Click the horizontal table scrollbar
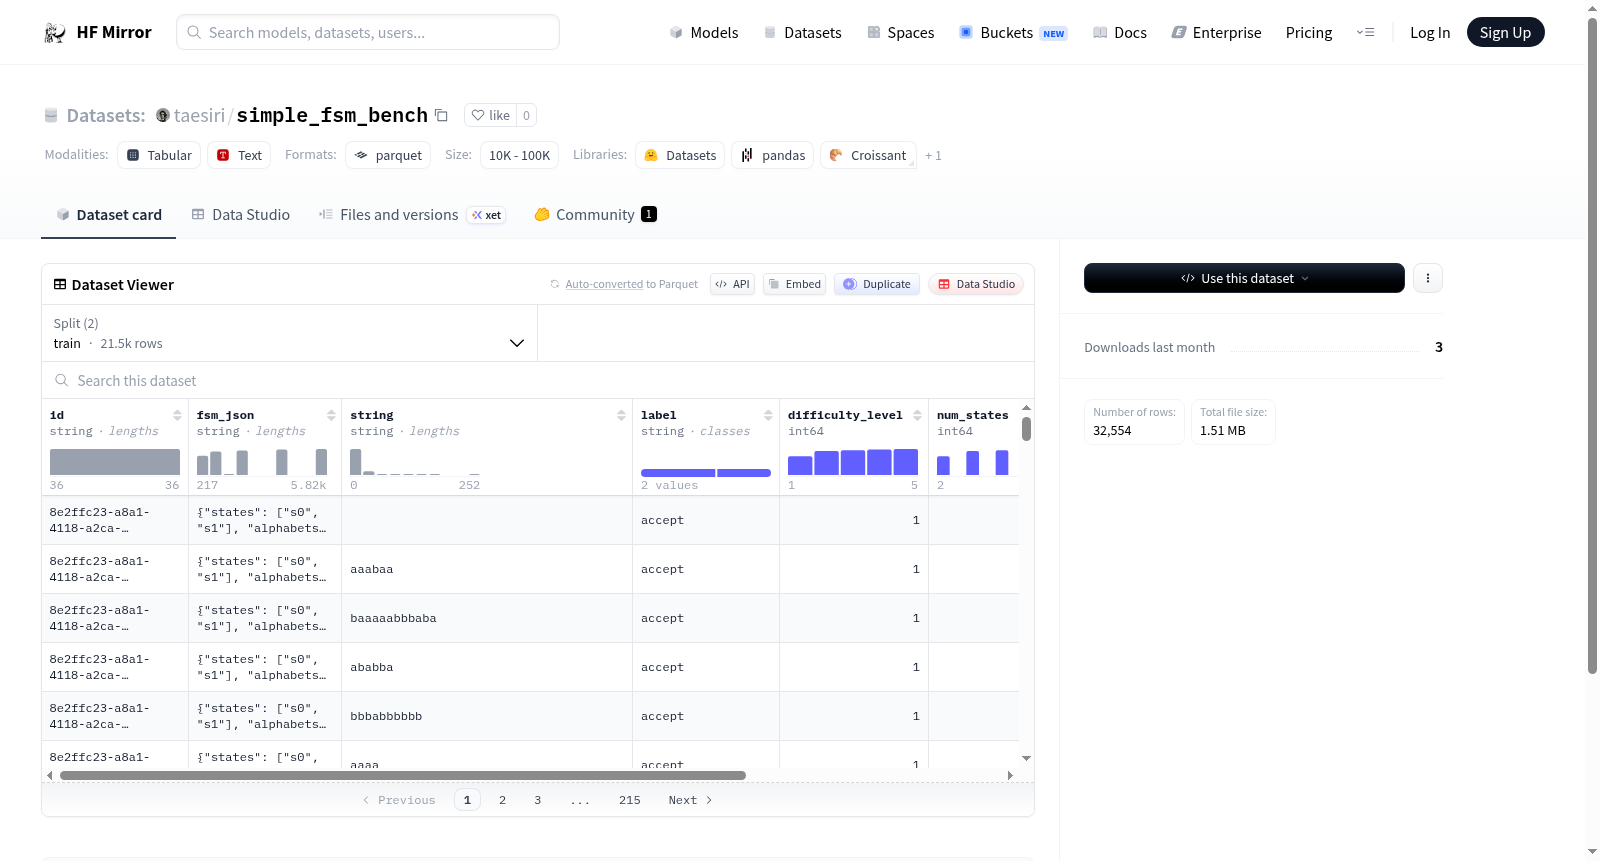 tap(403, 775)
